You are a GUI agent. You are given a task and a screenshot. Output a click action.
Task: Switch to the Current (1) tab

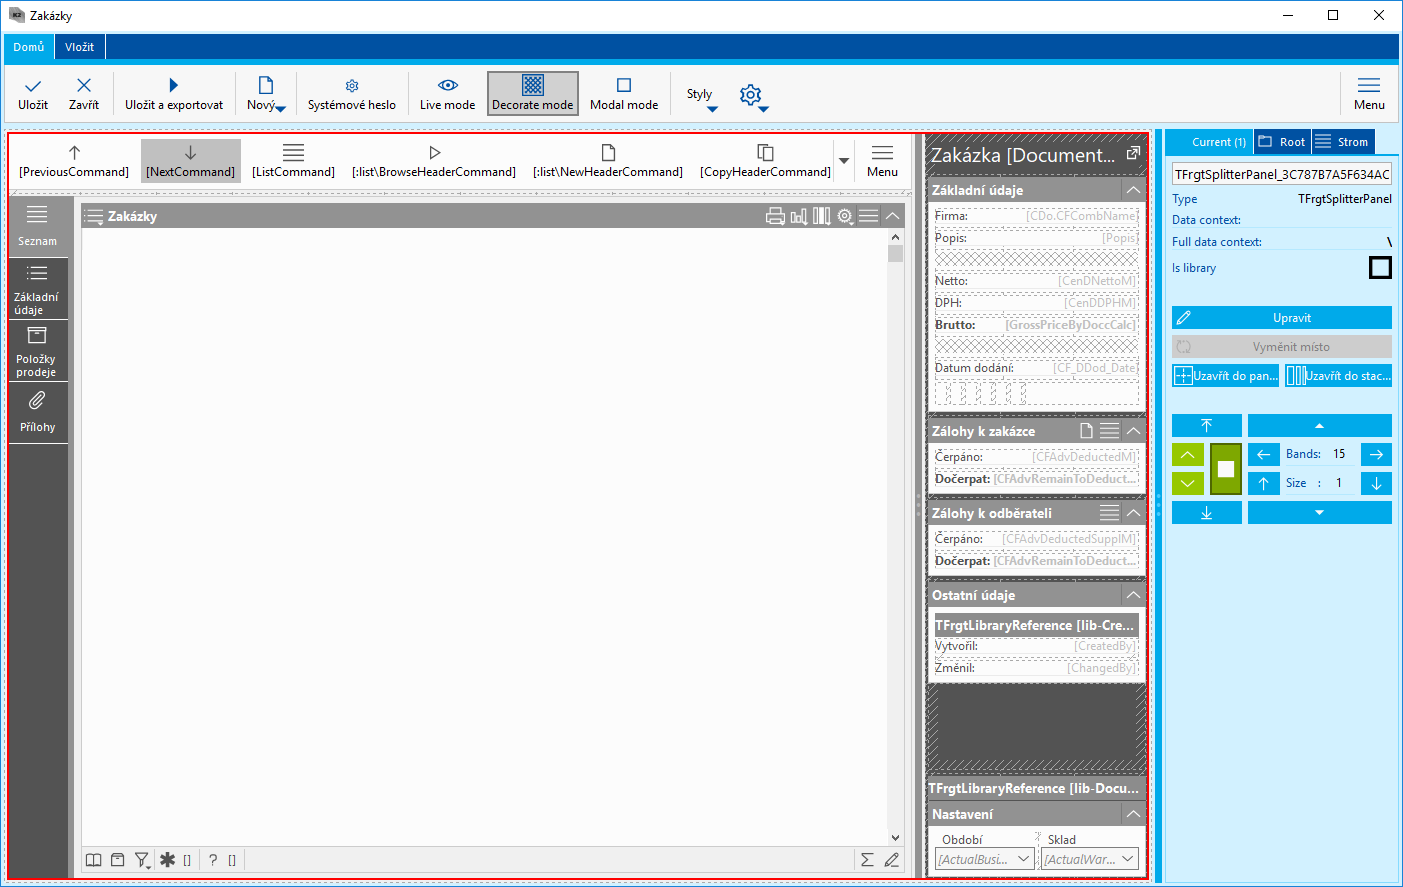[1209, 142]
